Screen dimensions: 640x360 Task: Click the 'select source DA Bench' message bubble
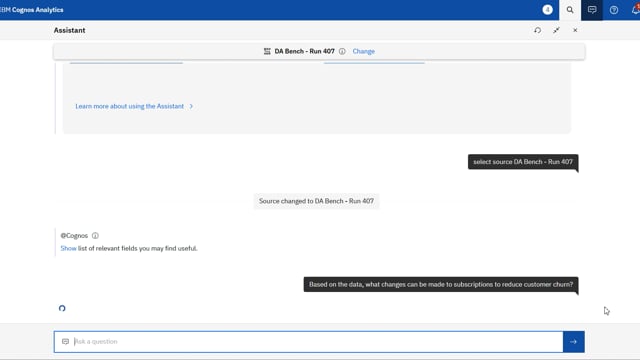523,162
